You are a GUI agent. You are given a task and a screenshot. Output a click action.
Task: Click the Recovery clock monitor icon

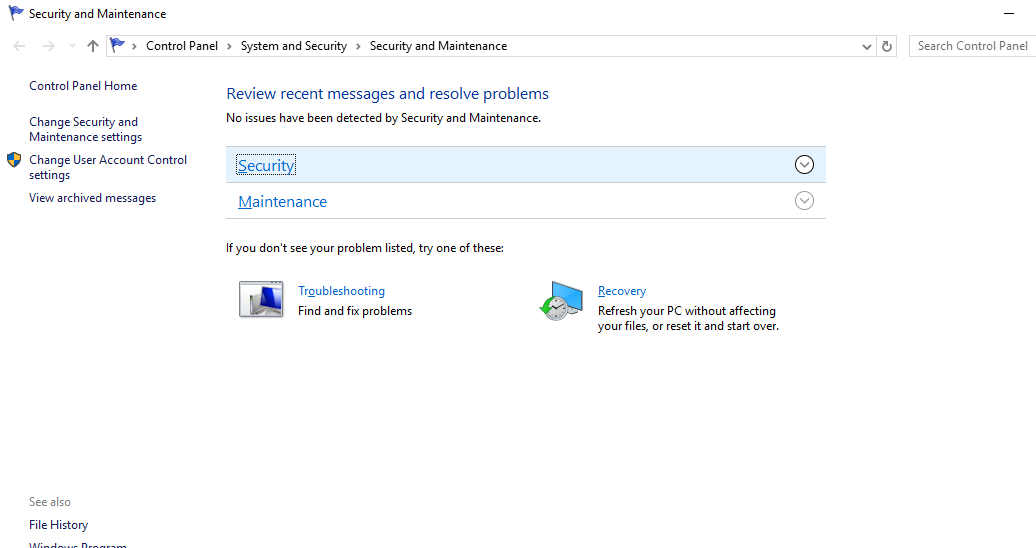click(x=561, y=301)
